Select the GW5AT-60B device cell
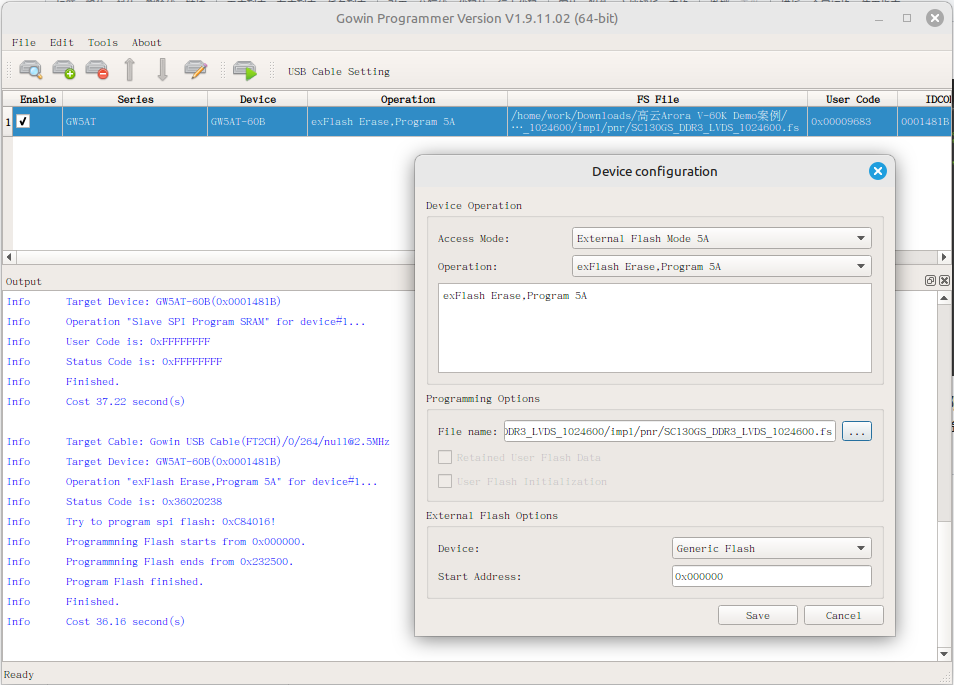 pyautogui.click(x=257, y=121)
